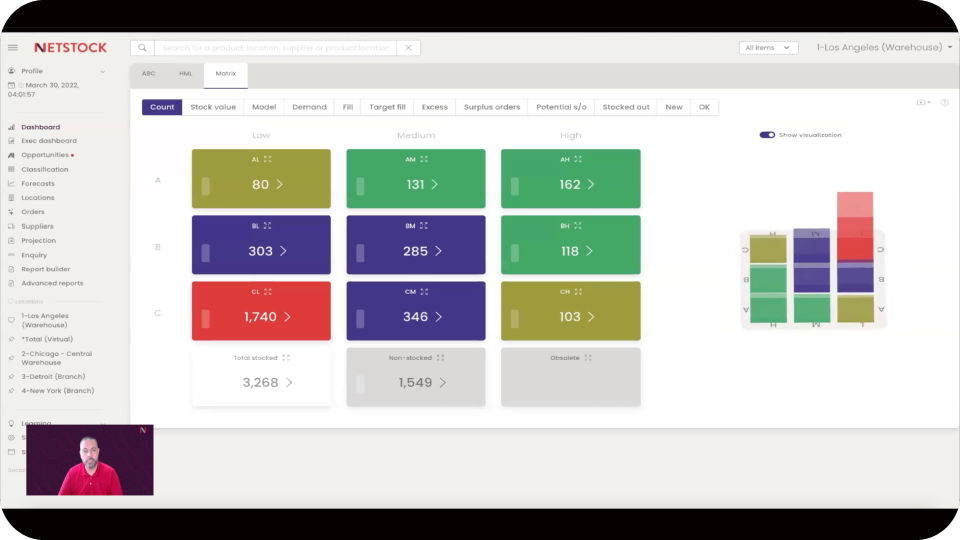Select the Excess filter
The width and height of the screenshot is (960, 540).
(435, 107)
